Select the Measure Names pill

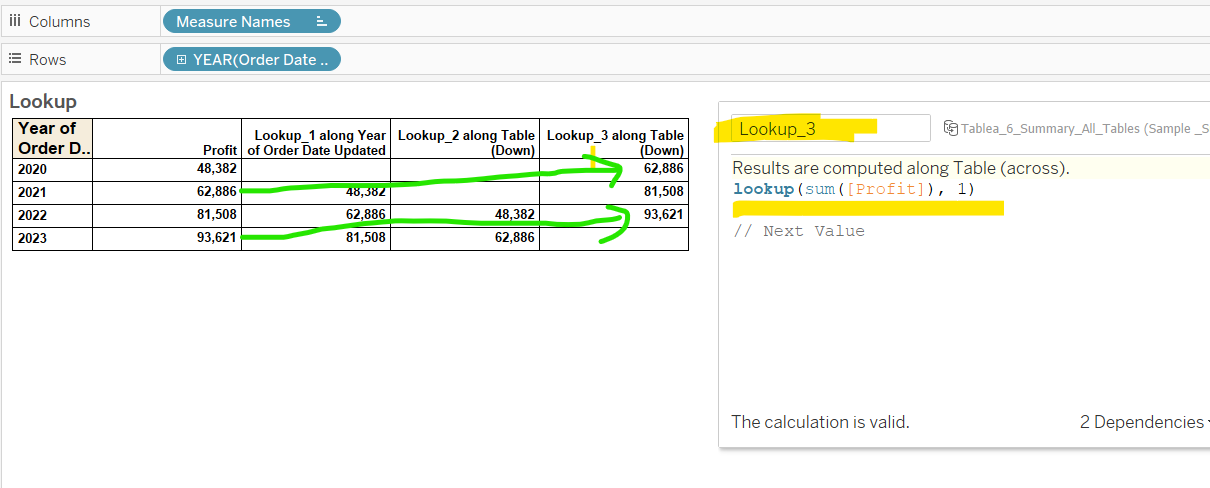(x=251, y=21)
